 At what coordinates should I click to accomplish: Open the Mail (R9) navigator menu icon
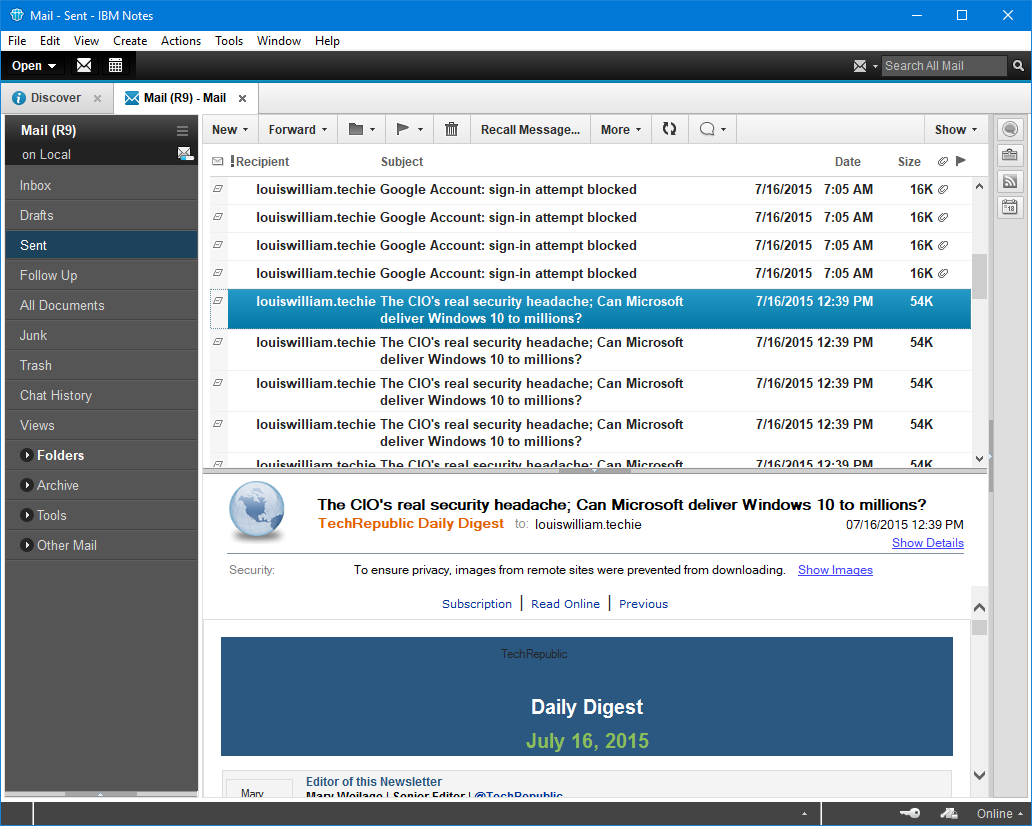[182, 130]
